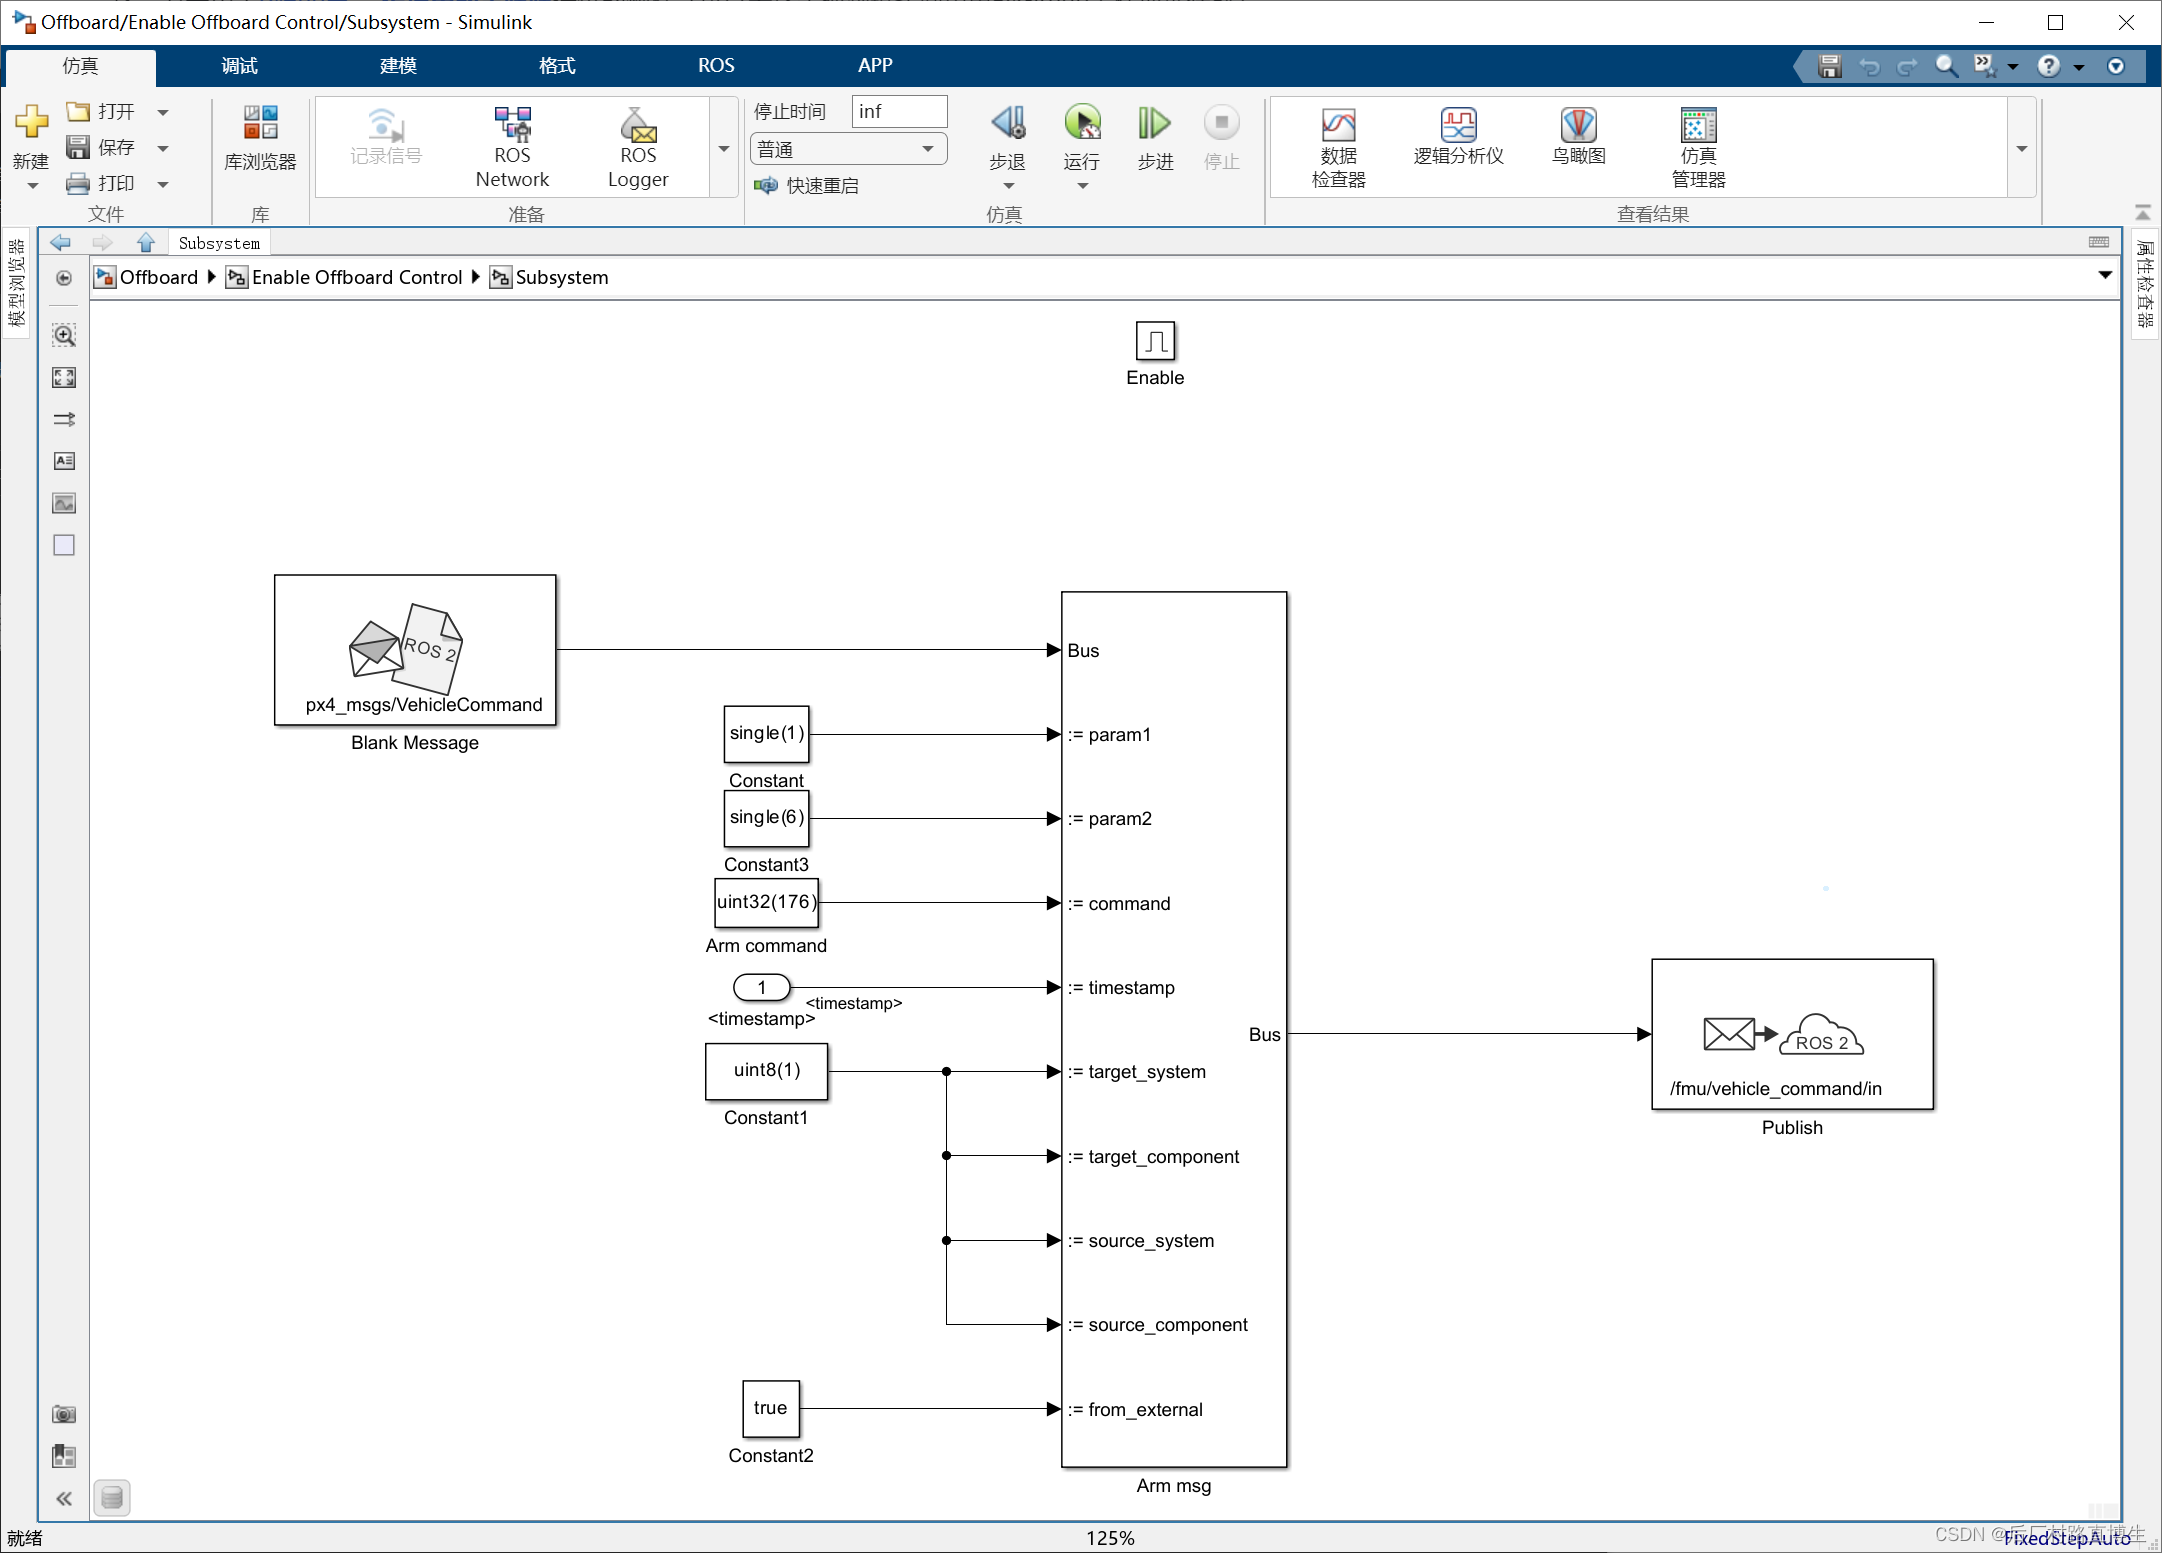Go to Offboard in the breadcrumb

(x=147, y=277)
